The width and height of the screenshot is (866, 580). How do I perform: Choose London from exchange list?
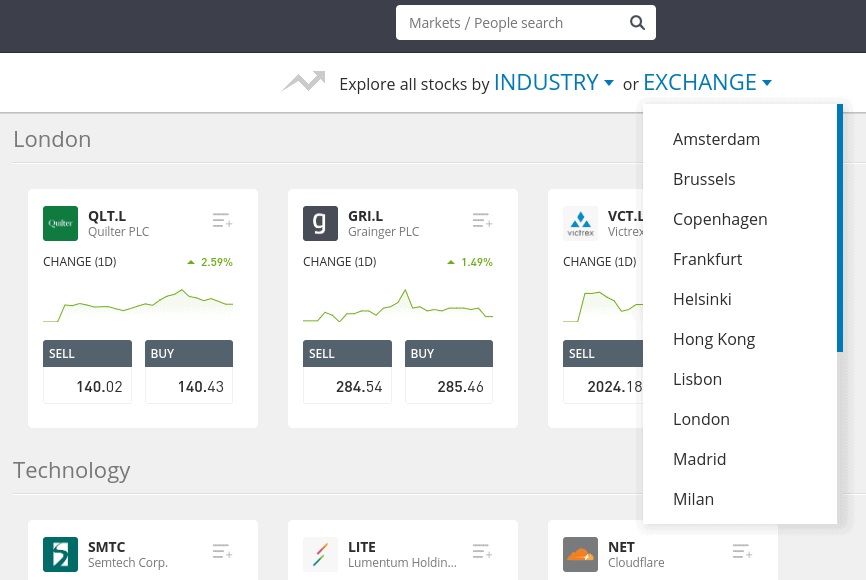(x=701, y=419)
